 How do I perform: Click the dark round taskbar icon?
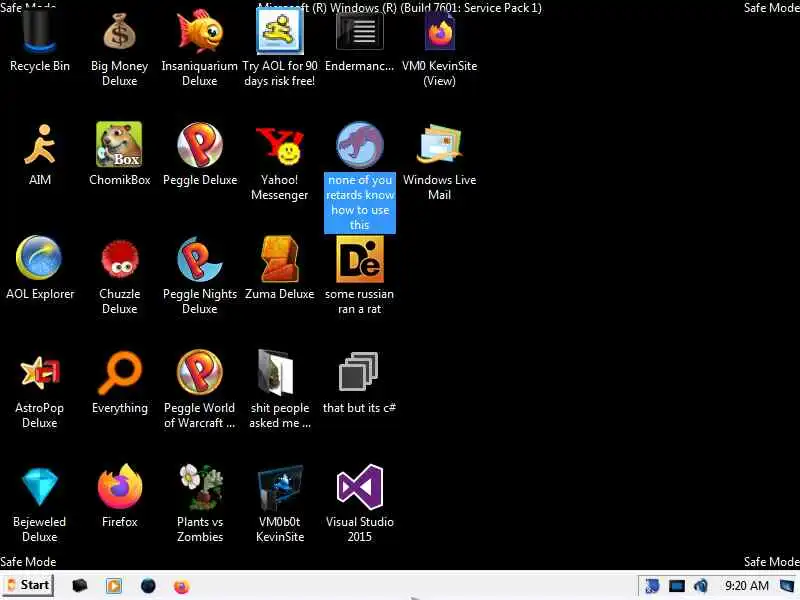148,586
